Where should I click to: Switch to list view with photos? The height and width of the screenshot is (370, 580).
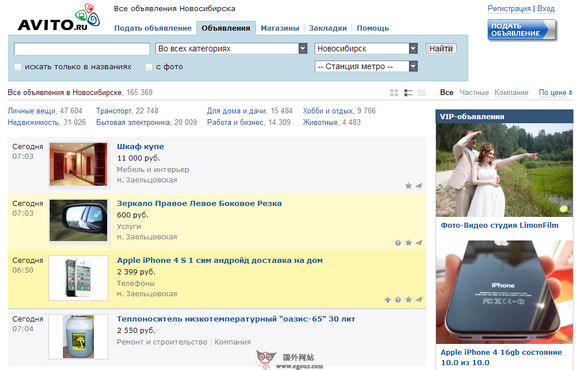click(x=408, y=92)
